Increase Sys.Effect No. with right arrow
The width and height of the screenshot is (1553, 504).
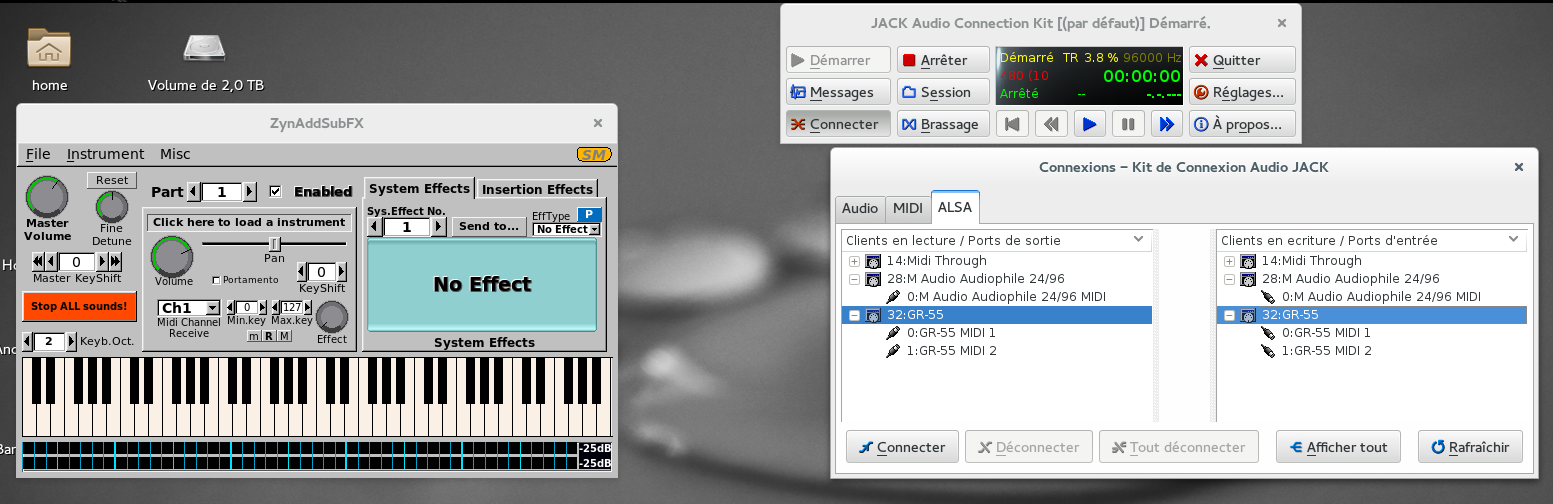click(x=439, y=227)
